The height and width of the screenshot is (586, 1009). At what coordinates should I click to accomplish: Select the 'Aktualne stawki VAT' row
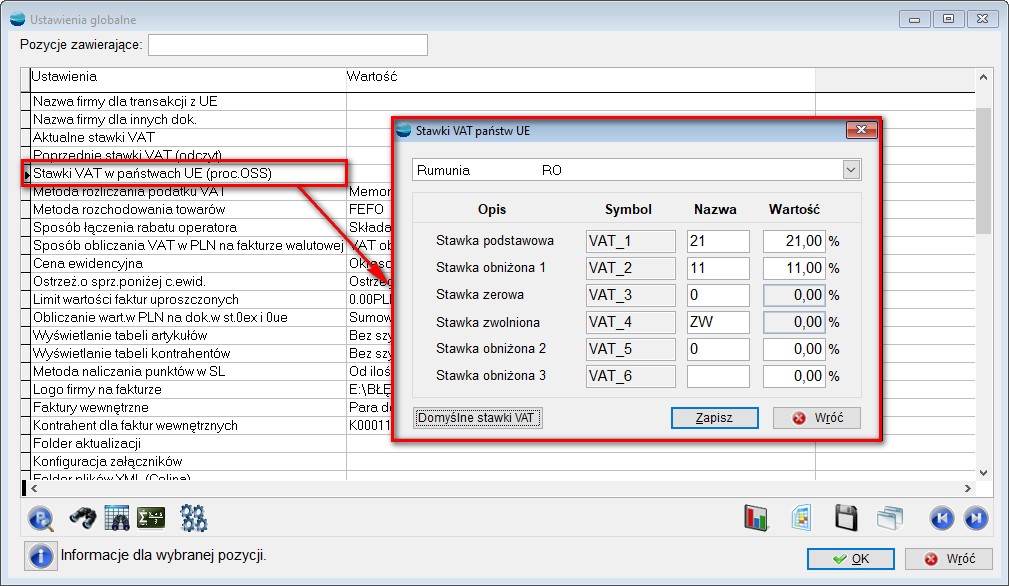point(94,137)
